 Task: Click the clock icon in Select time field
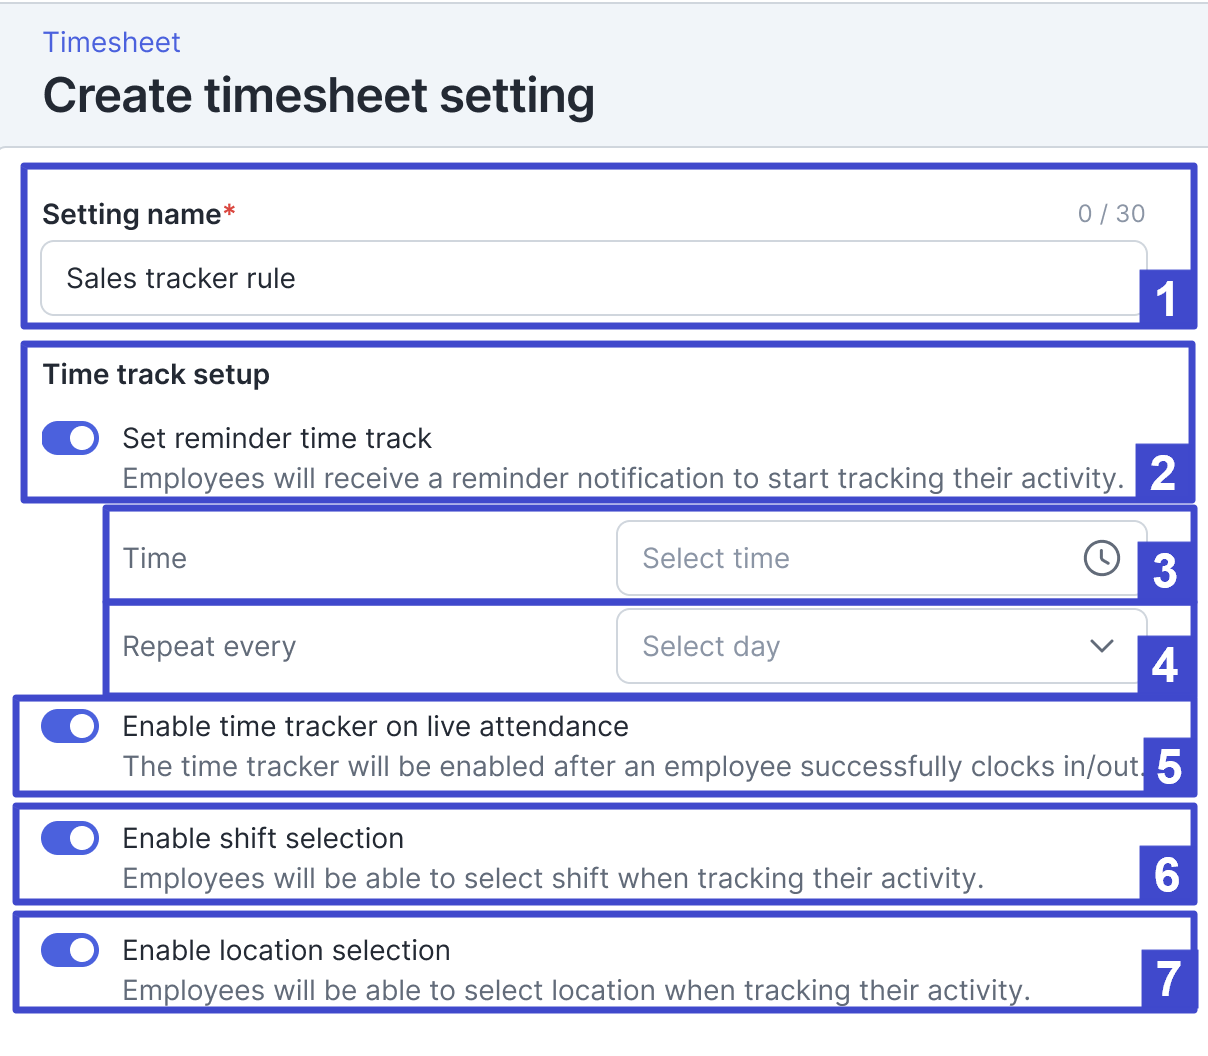pos(1102,558)
